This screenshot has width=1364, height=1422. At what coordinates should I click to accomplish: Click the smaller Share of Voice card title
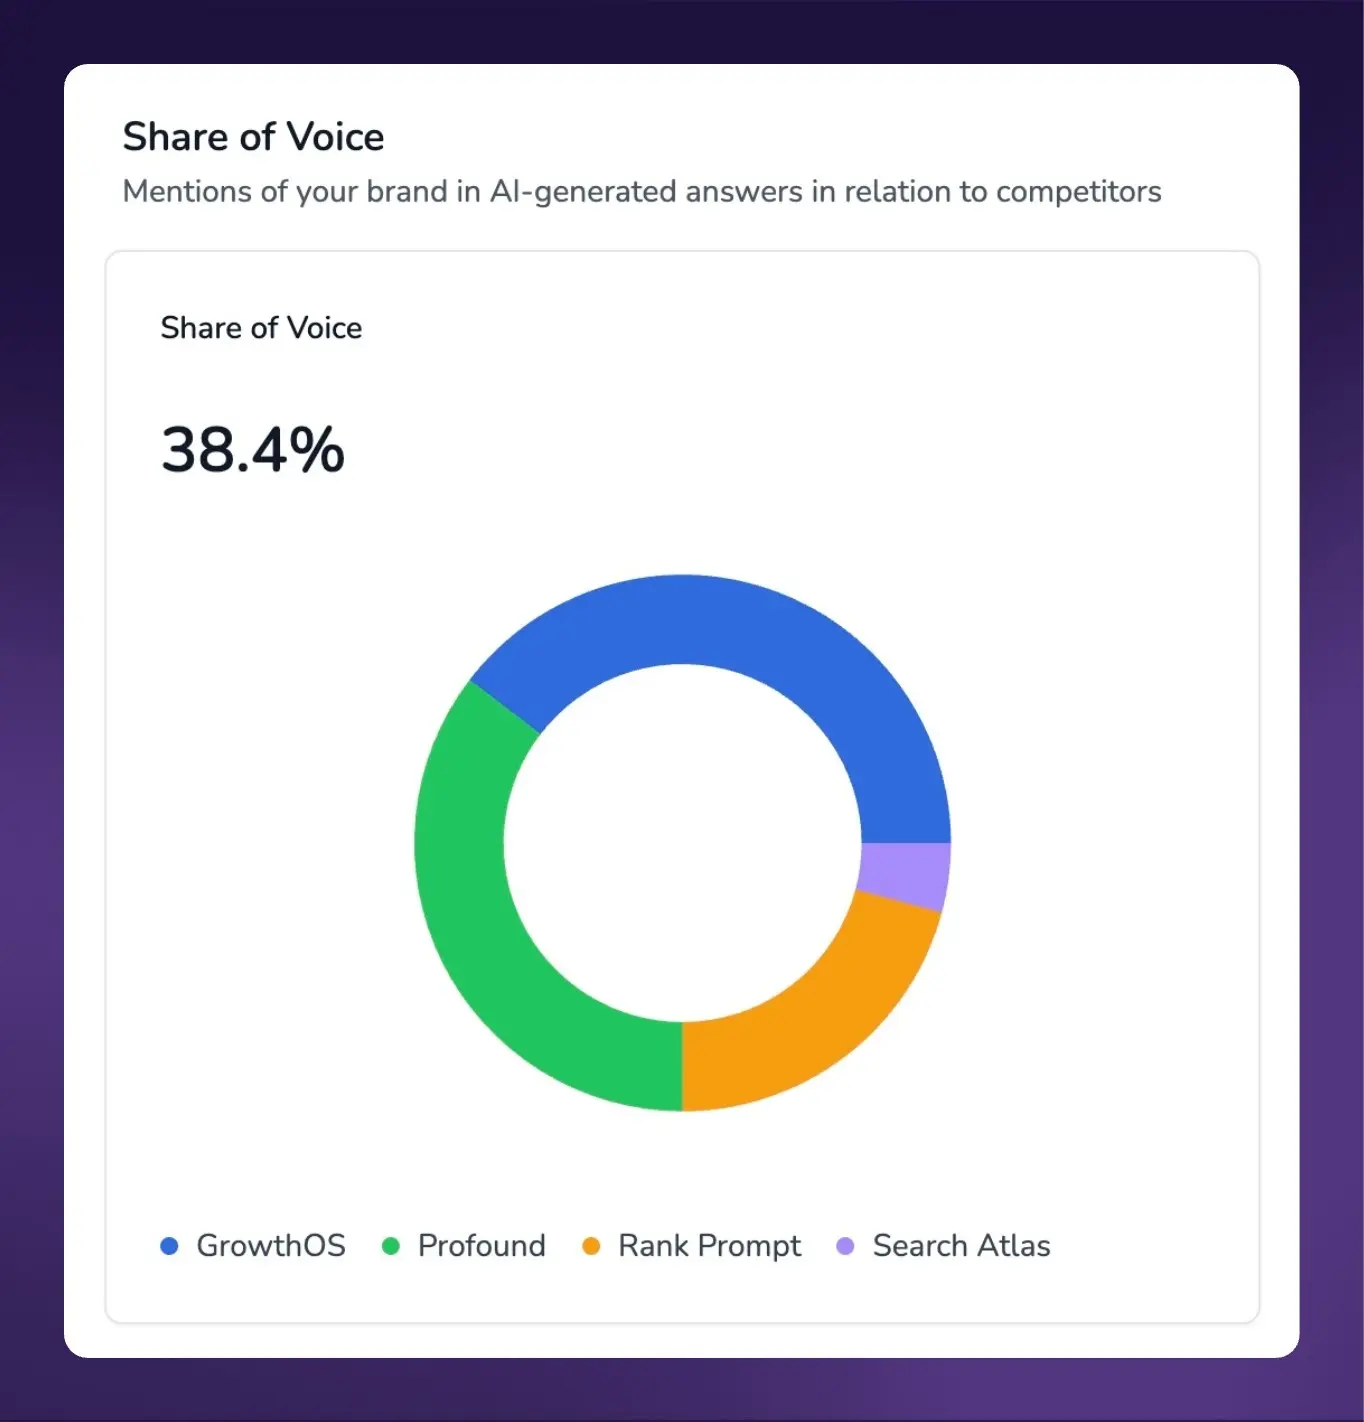[x=261, y=328]
